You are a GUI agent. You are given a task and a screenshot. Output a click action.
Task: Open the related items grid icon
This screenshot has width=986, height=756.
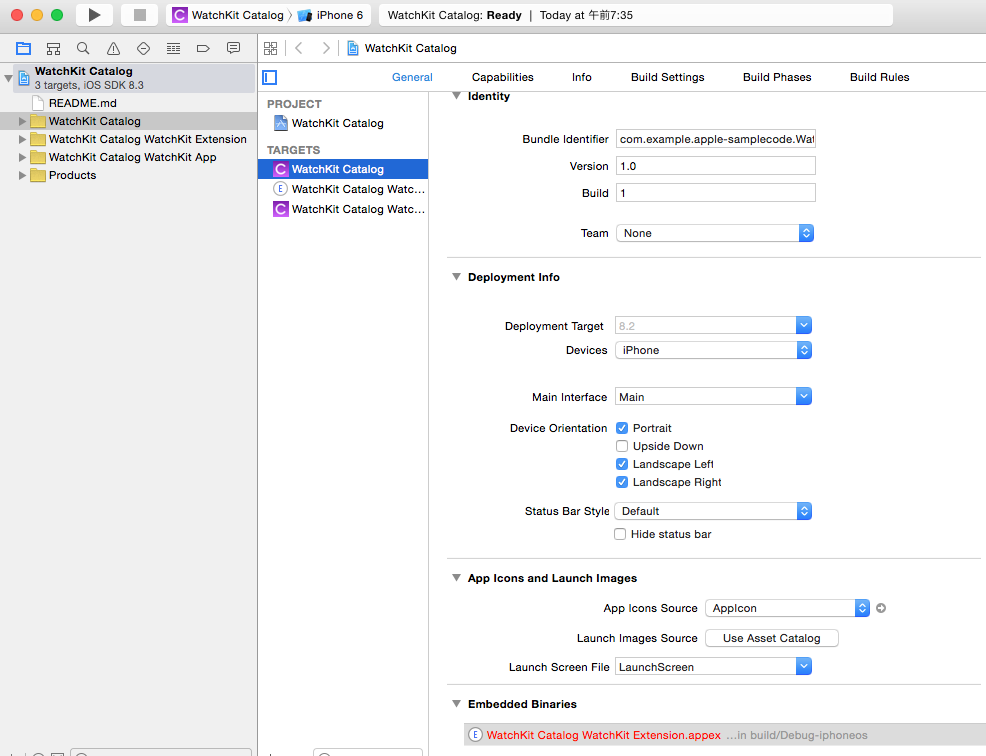click(x=270, y=48)
